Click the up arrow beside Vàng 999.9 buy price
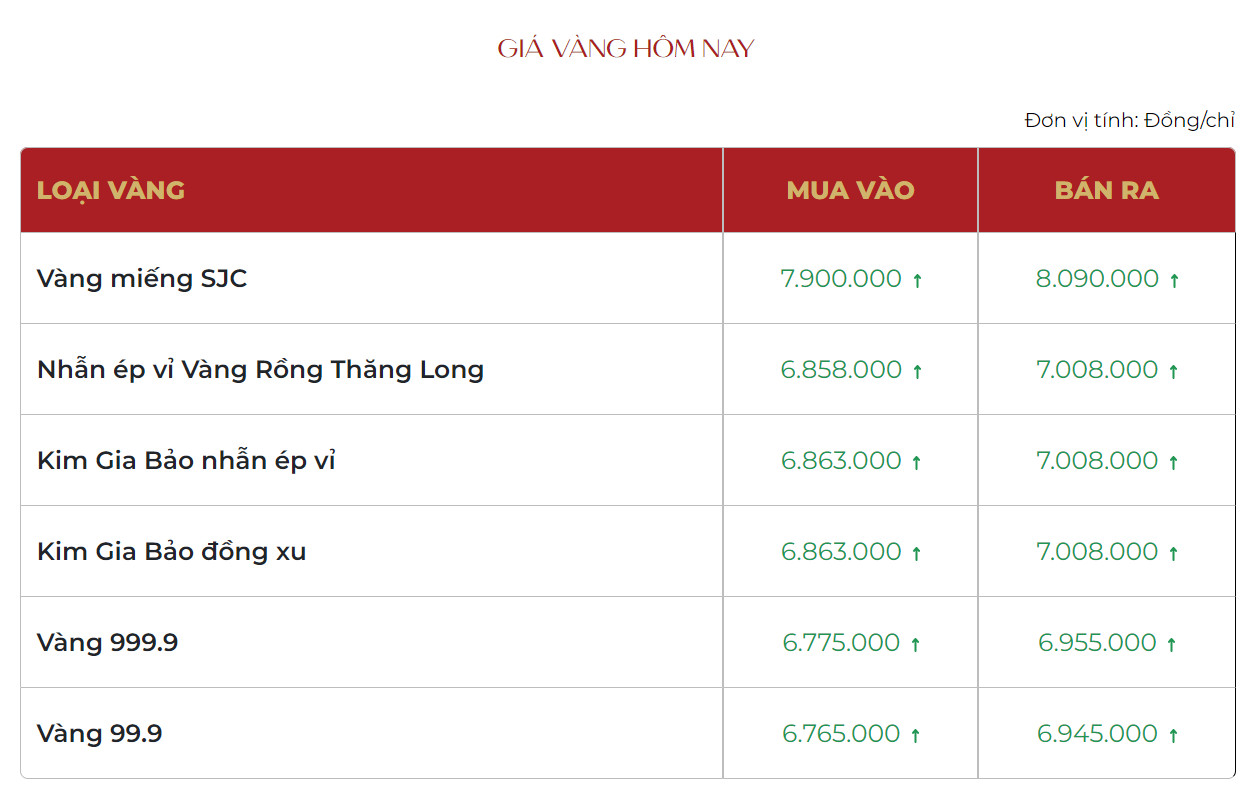1260x793 pixels. [915, 644]
